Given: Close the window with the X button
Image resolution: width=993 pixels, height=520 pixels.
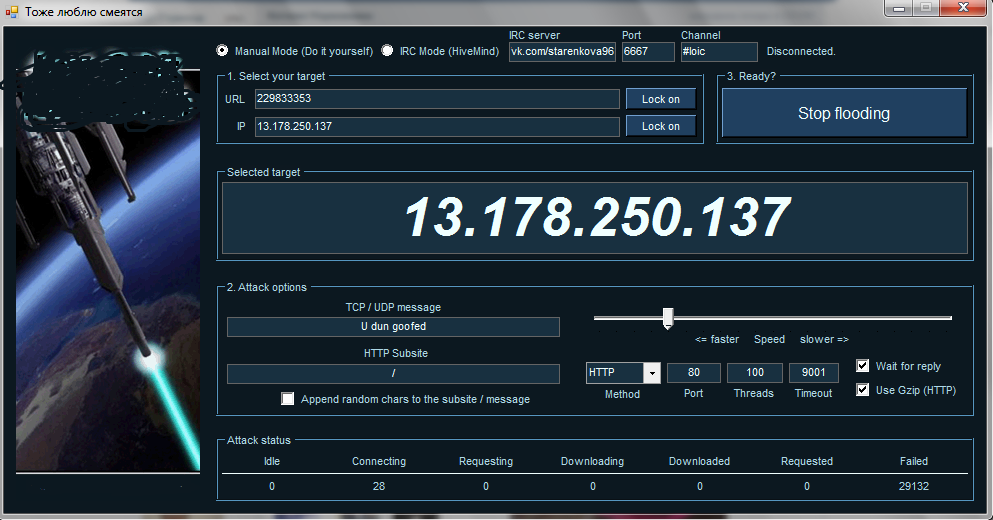Looking at the screenshot, I should point(963,8).
